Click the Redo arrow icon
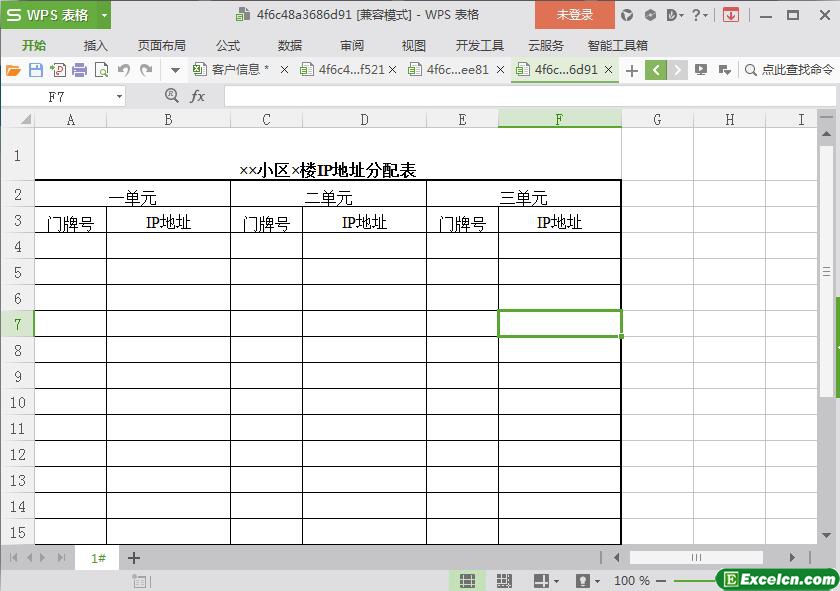This screenshot has height=591, width=840. pos(146,70)
